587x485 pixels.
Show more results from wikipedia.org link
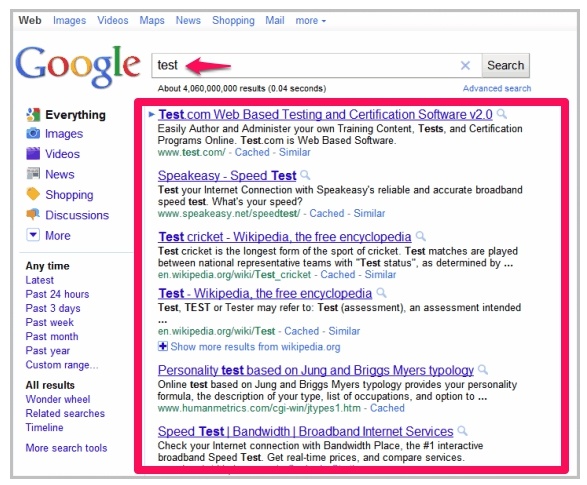(x=255, y=347)
